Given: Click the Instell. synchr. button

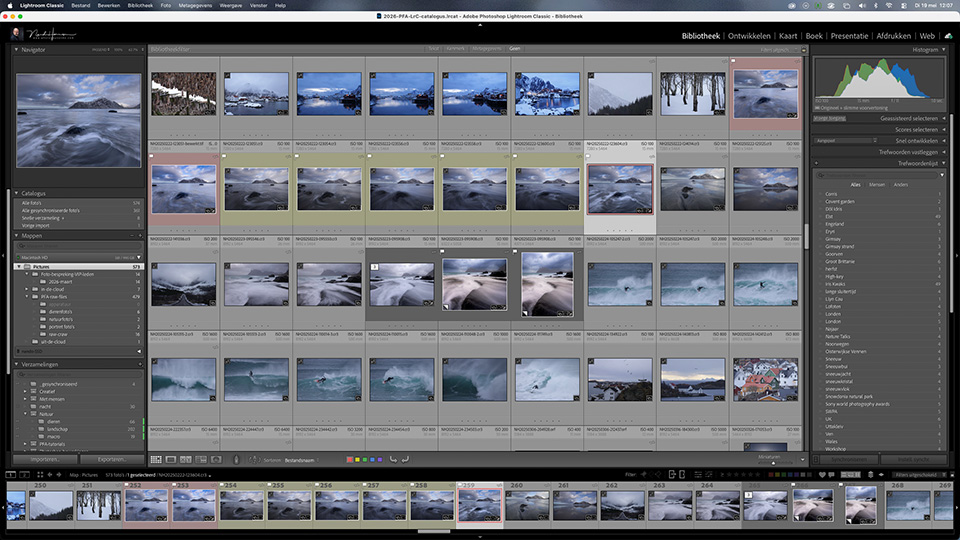Looking at the screenshot, I should (913, 459).
